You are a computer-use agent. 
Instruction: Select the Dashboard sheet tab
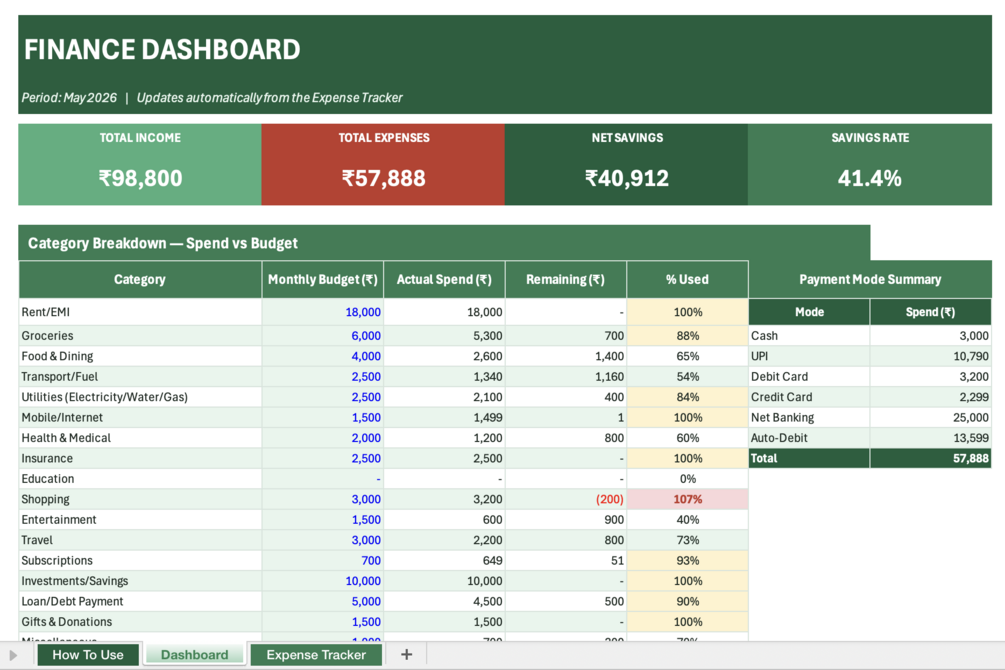(x=194, y=655)
